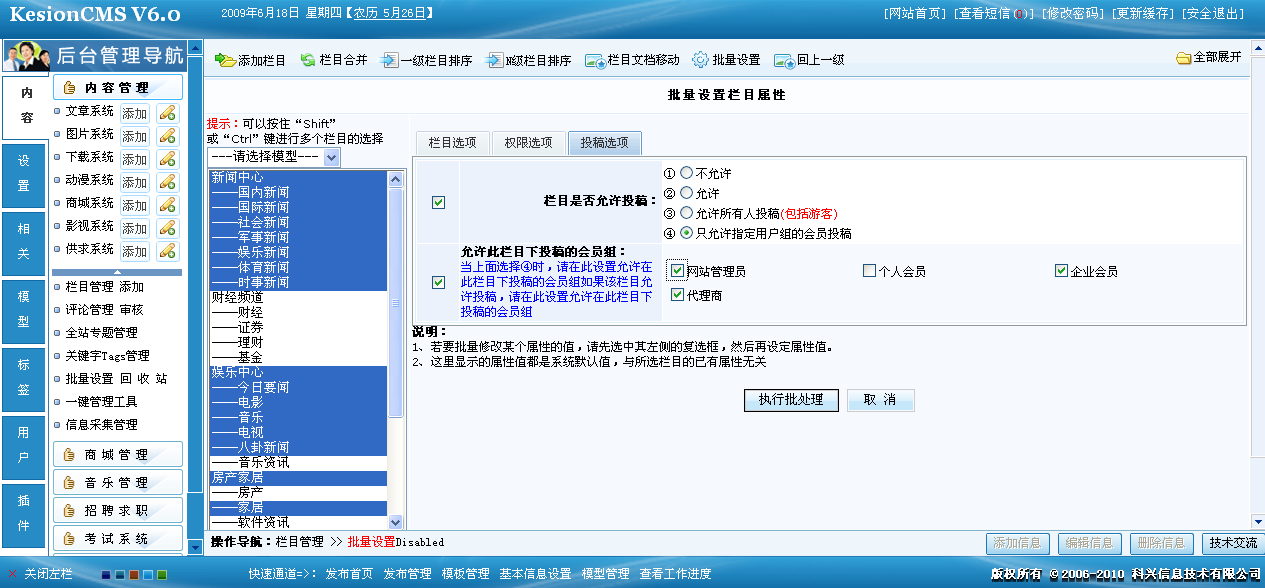Click the 栏目文档移动 icon
Viewport: 1265px width, 588px height.
pyautogui.click(x=595, y=60)
